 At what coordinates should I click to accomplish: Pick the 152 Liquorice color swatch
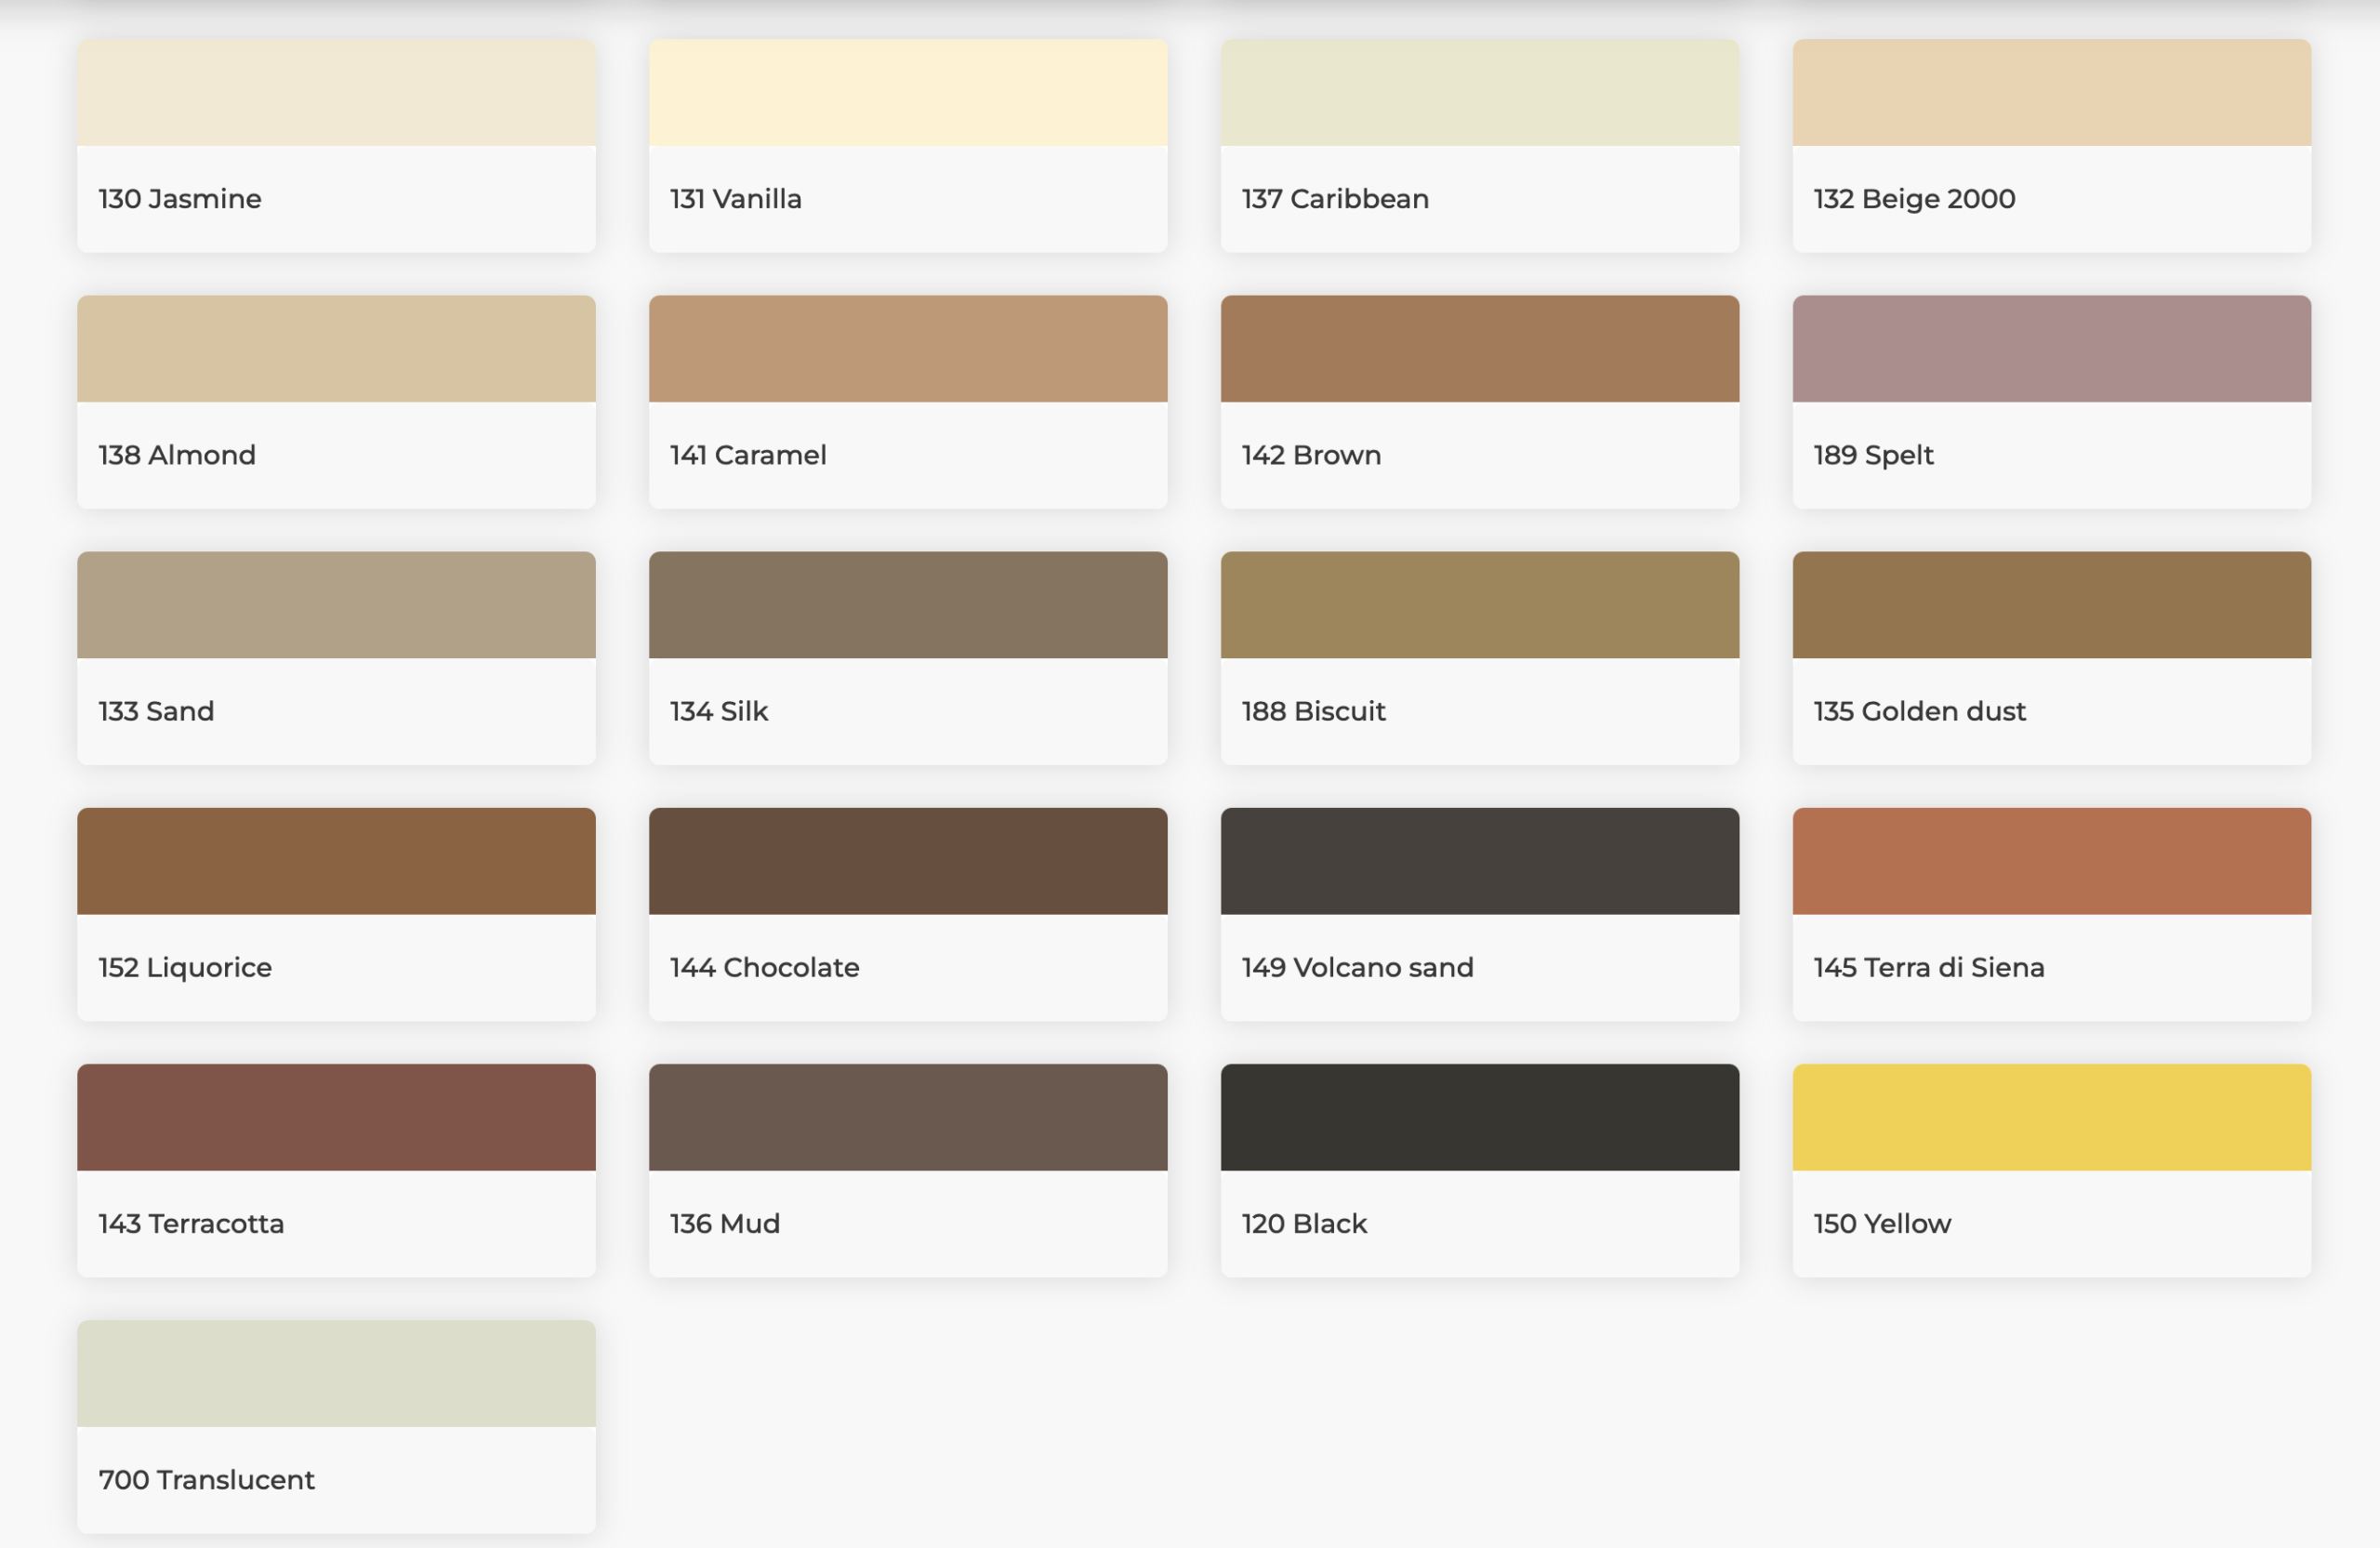click(x=336, y=861)
